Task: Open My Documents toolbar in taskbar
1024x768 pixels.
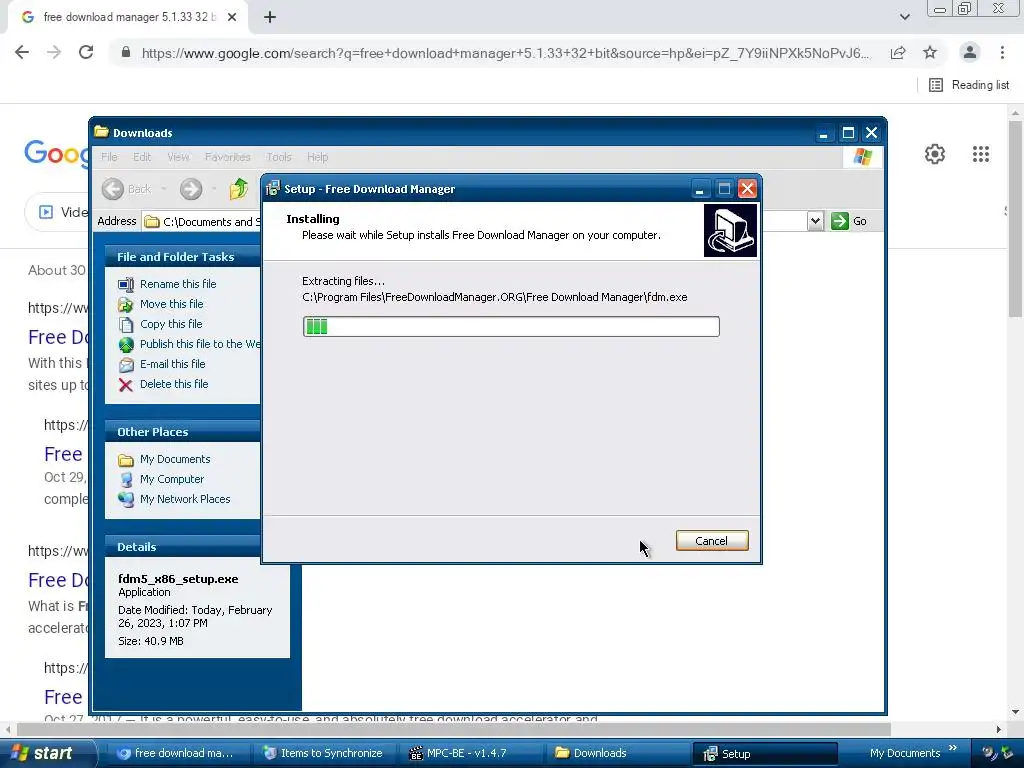Action: (x=904, y=753)
